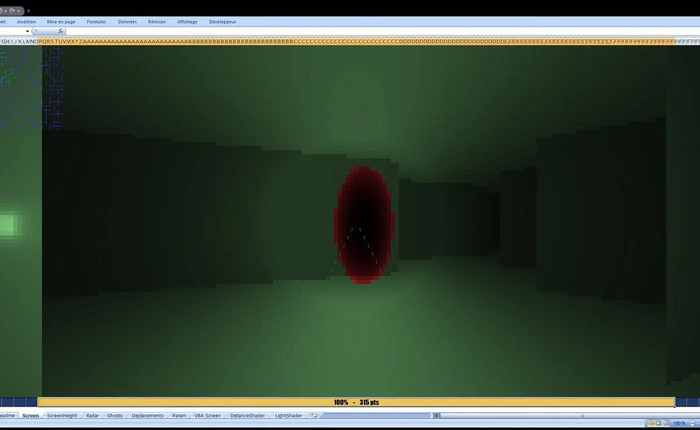Select the Screen sheet tab
Screen dimensions: 700x430
31,415
